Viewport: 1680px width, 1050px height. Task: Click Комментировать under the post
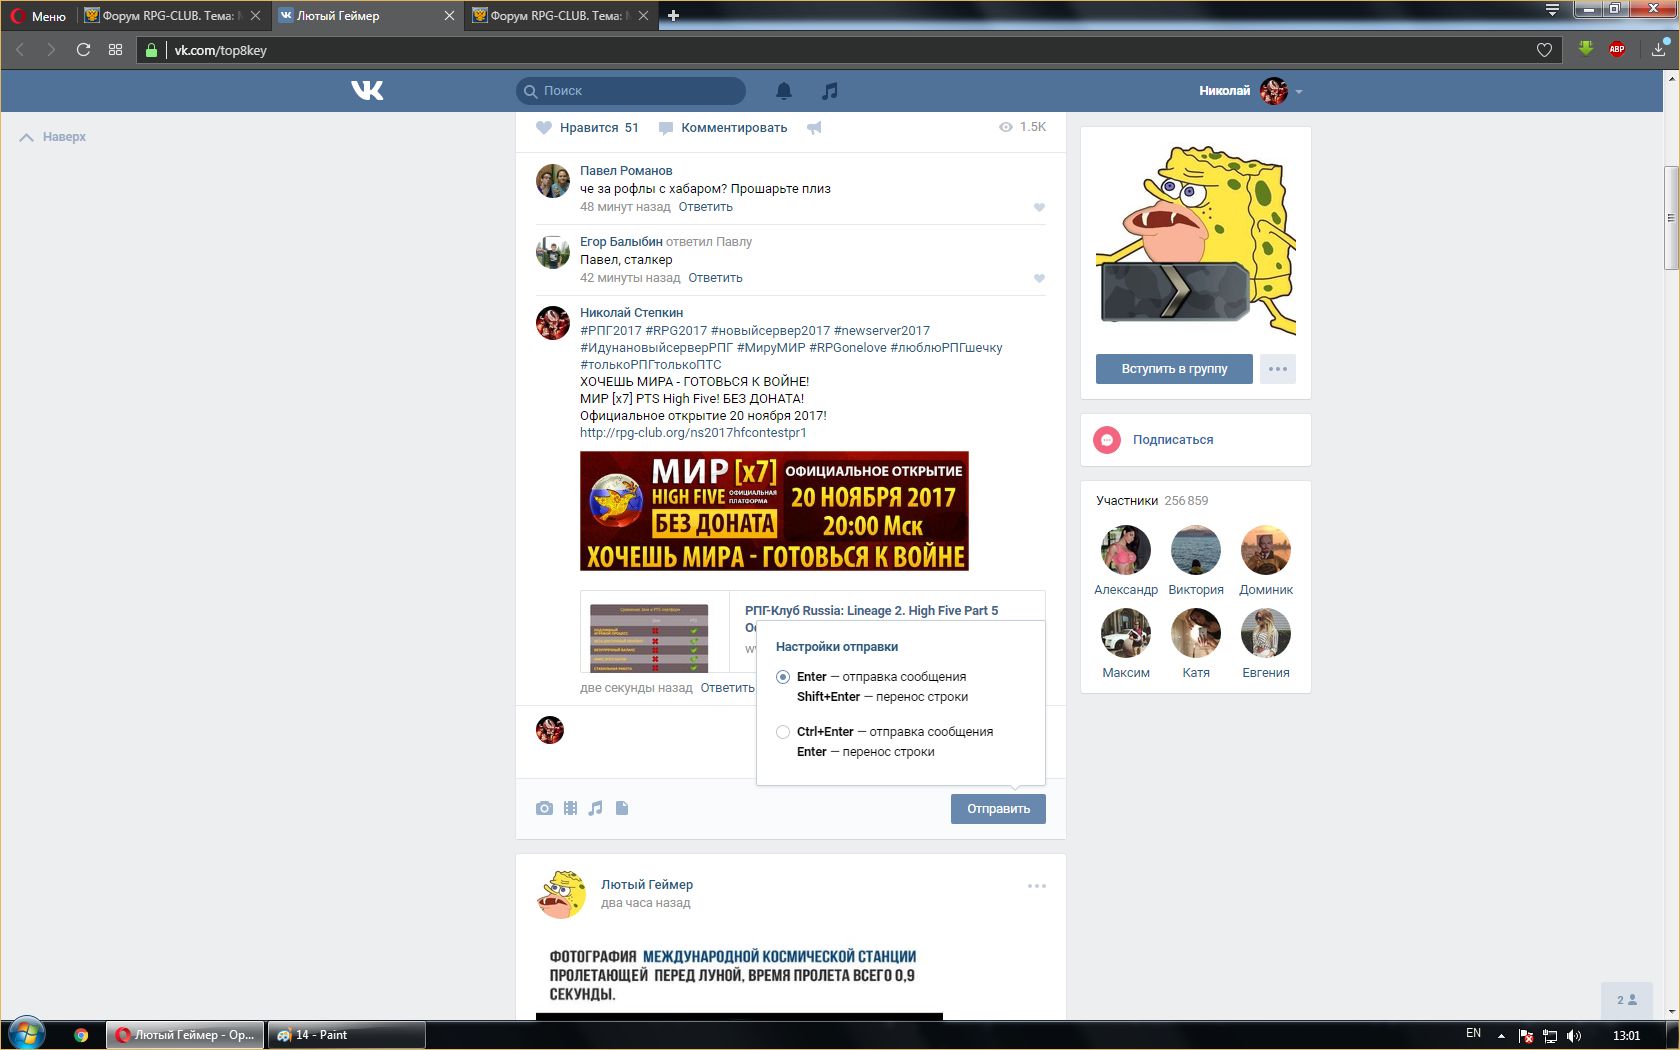click(723, 128)
